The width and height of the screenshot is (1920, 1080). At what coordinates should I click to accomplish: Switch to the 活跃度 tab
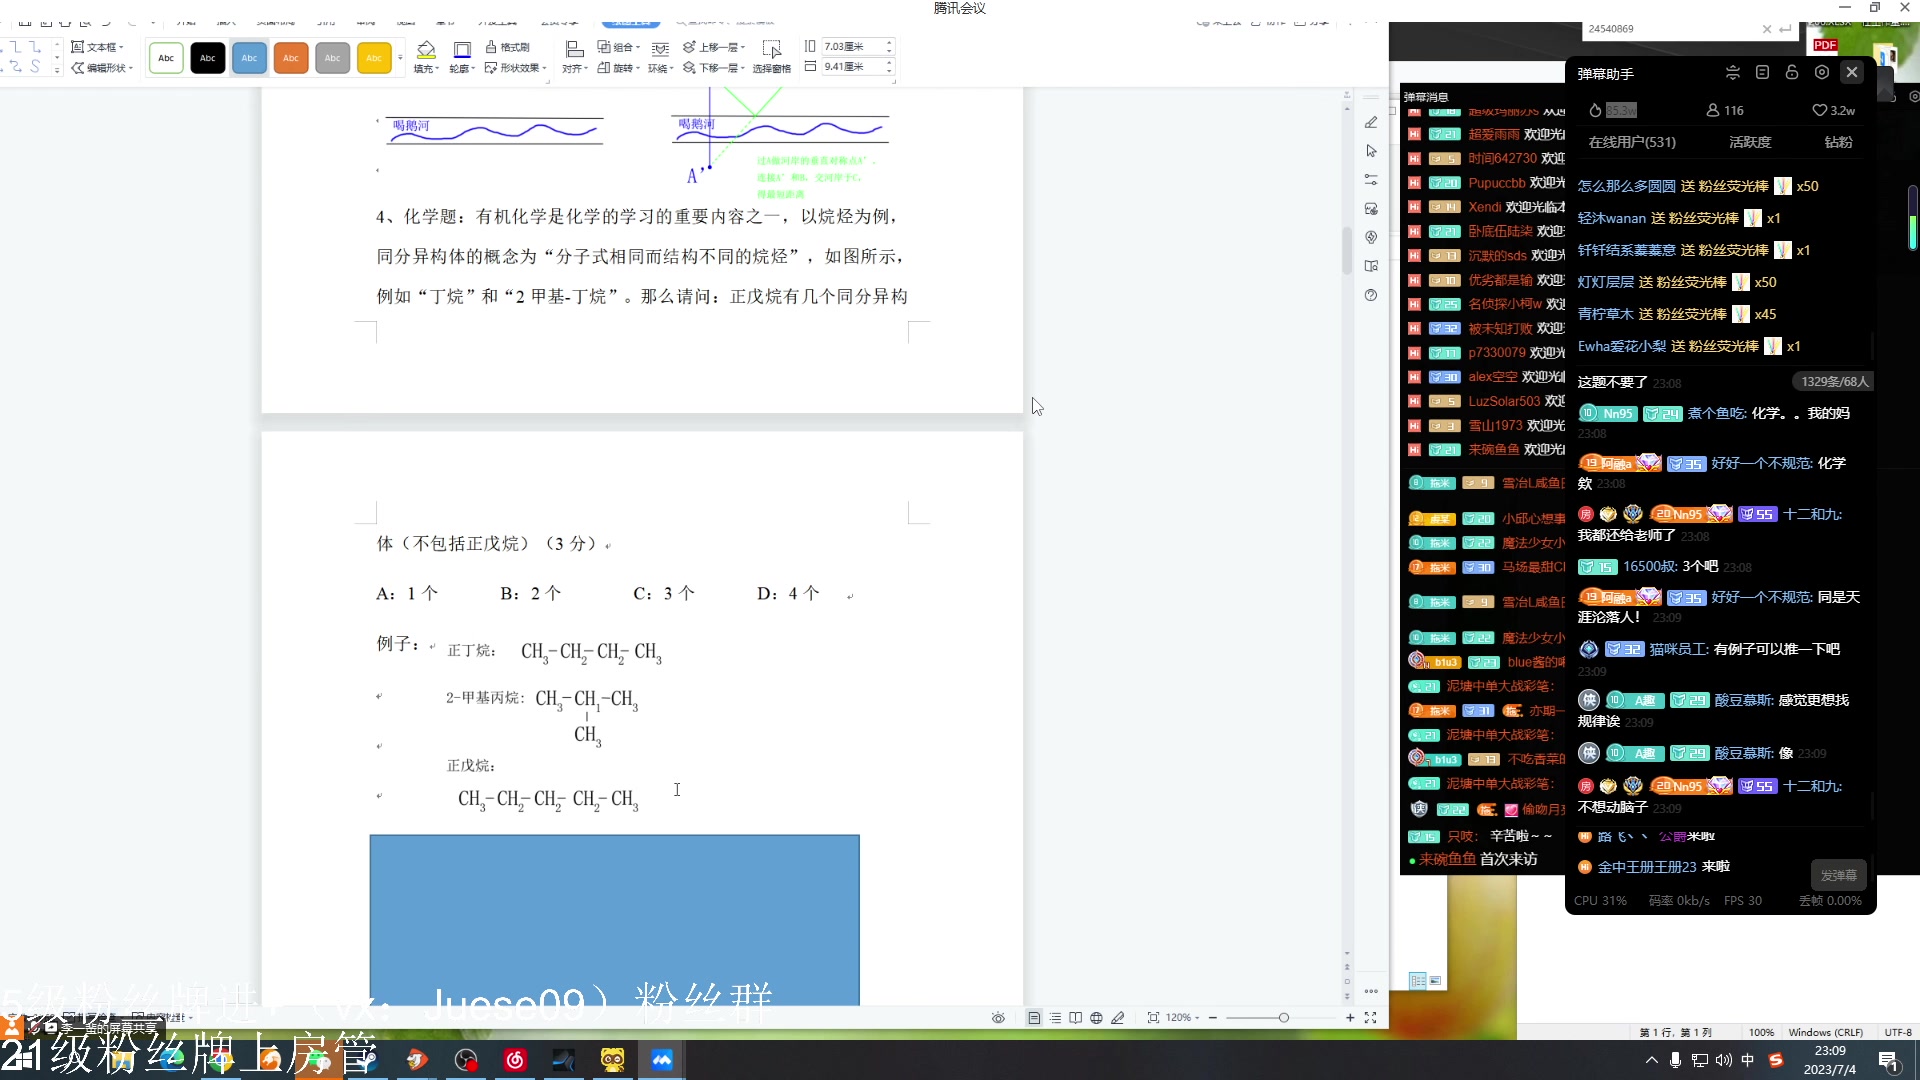click(1752, 142)
